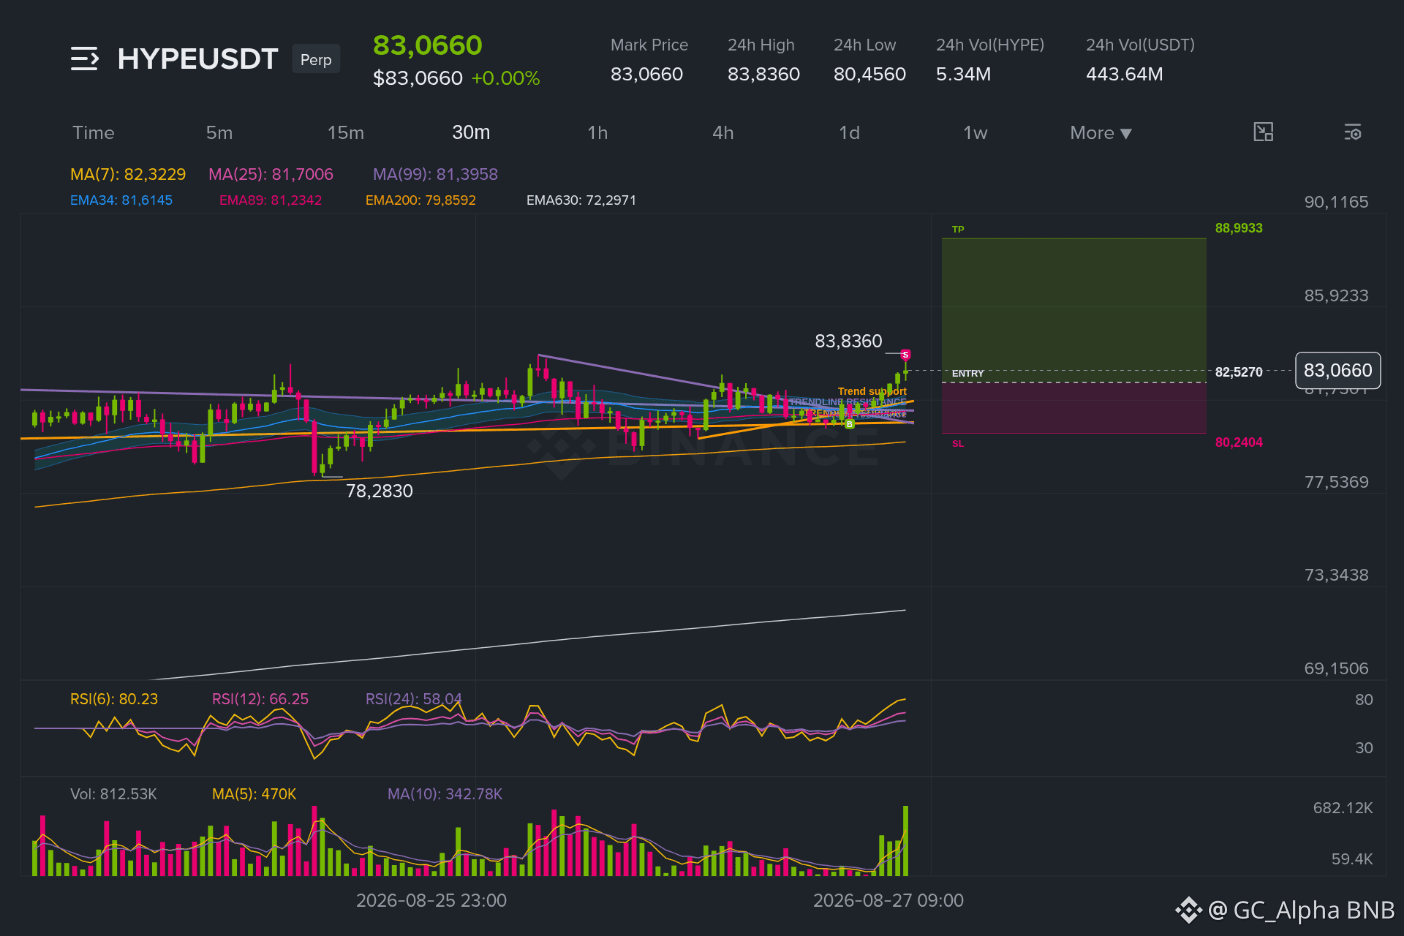
Task: Click the 59.4K volume axis label
Action: pyautogui.click(x=1352, y=859)
